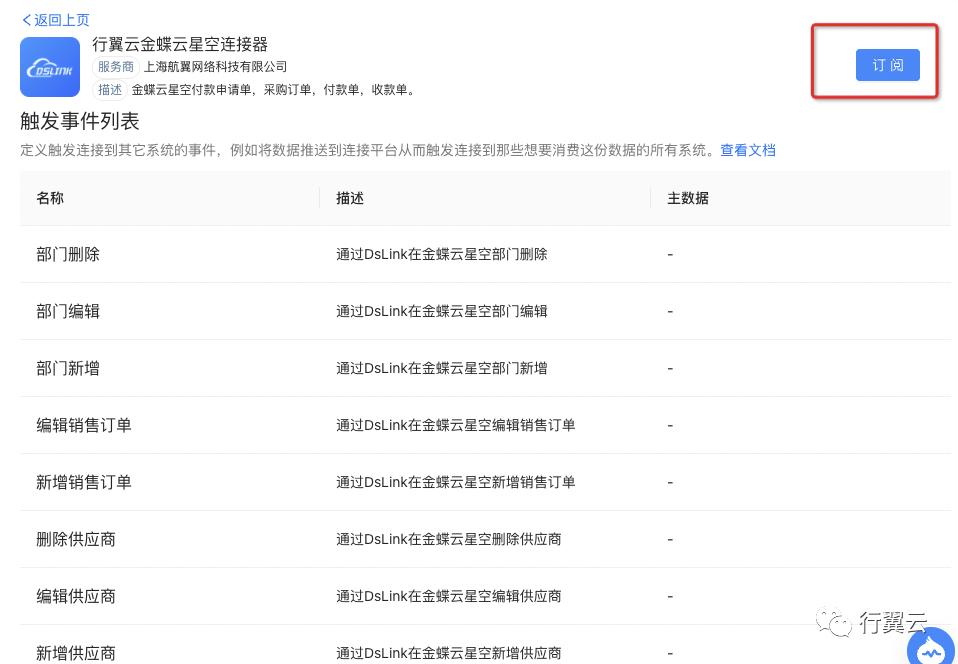Viewport: 958px width, 664px height.
Task: Select the 主数据 column header
Action: [x=687, y=198]
